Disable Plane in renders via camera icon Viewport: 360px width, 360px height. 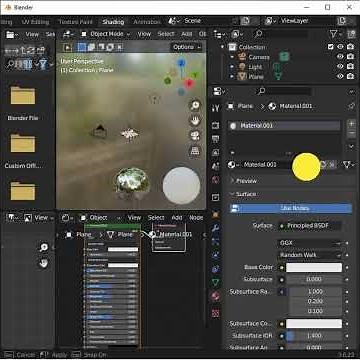click(350, 76)
